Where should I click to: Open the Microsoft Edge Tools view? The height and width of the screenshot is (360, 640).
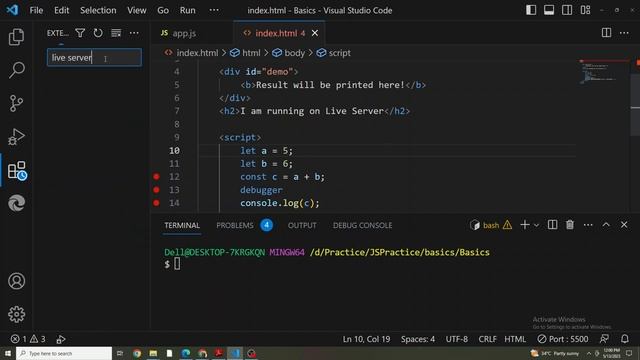[16, 203]
